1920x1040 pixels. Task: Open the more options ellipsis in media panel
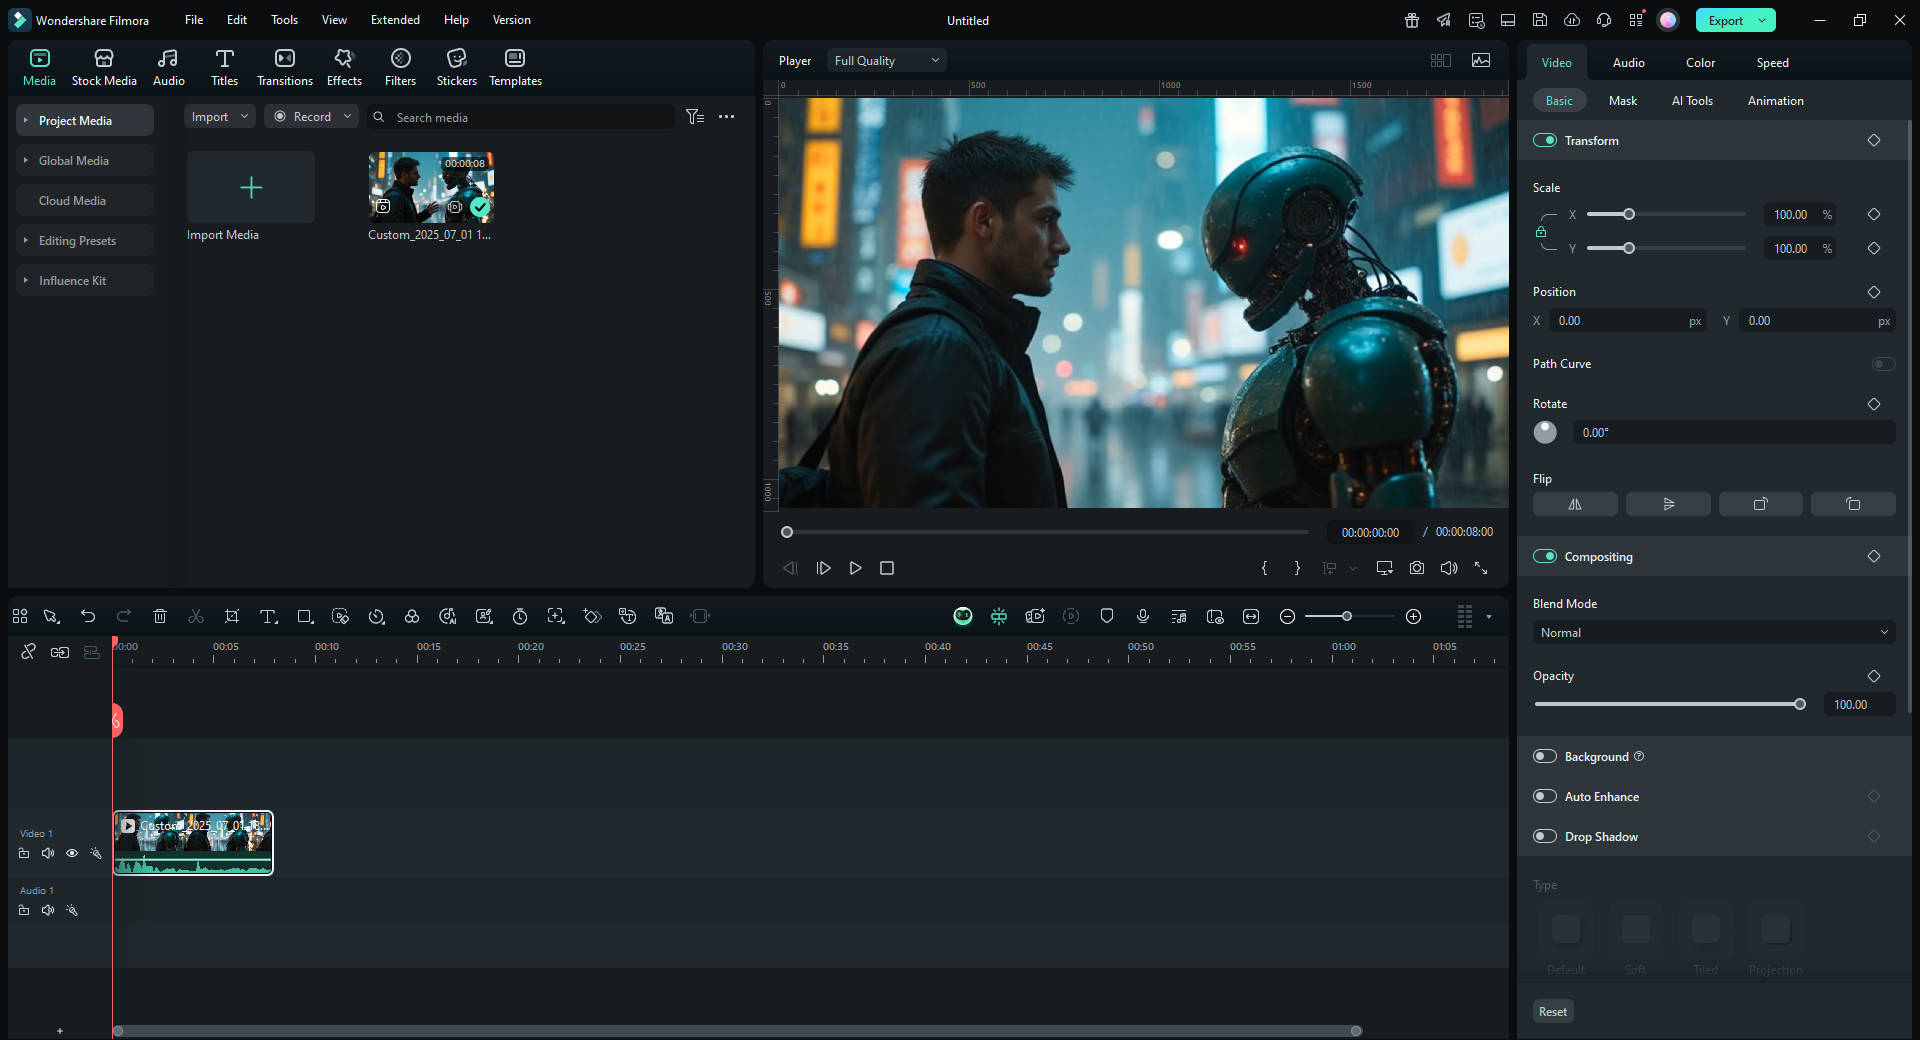pyautogui.click(x=727, y=117)
